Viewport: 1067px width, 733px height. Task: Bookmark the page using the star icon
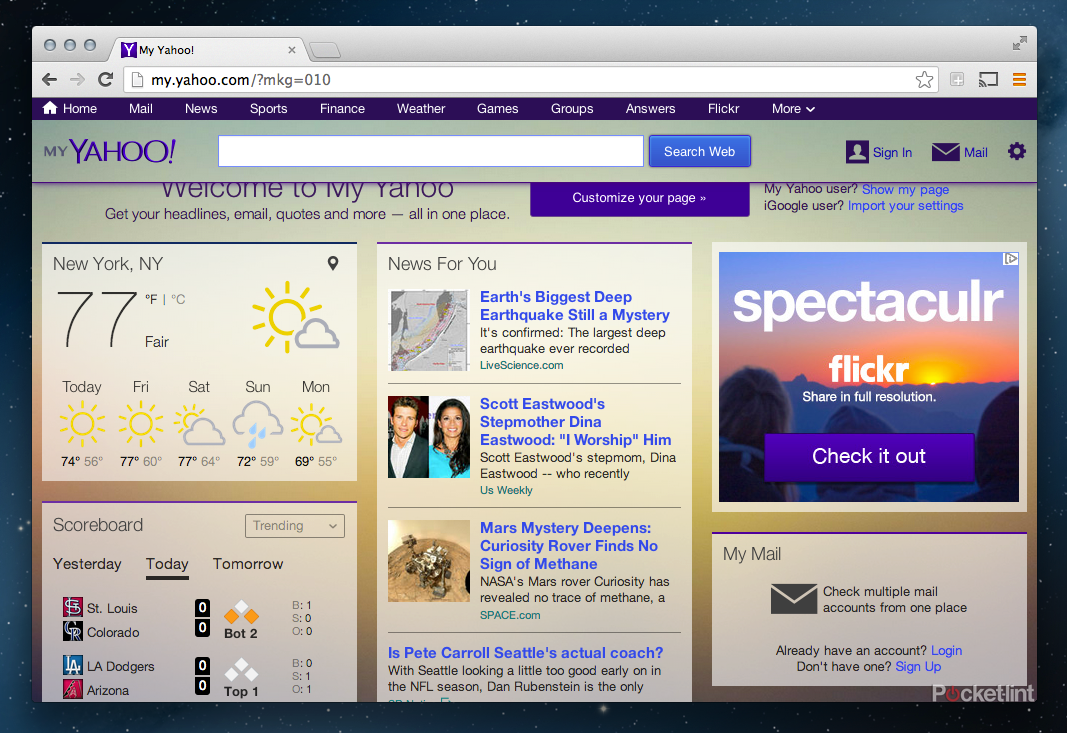924,78
